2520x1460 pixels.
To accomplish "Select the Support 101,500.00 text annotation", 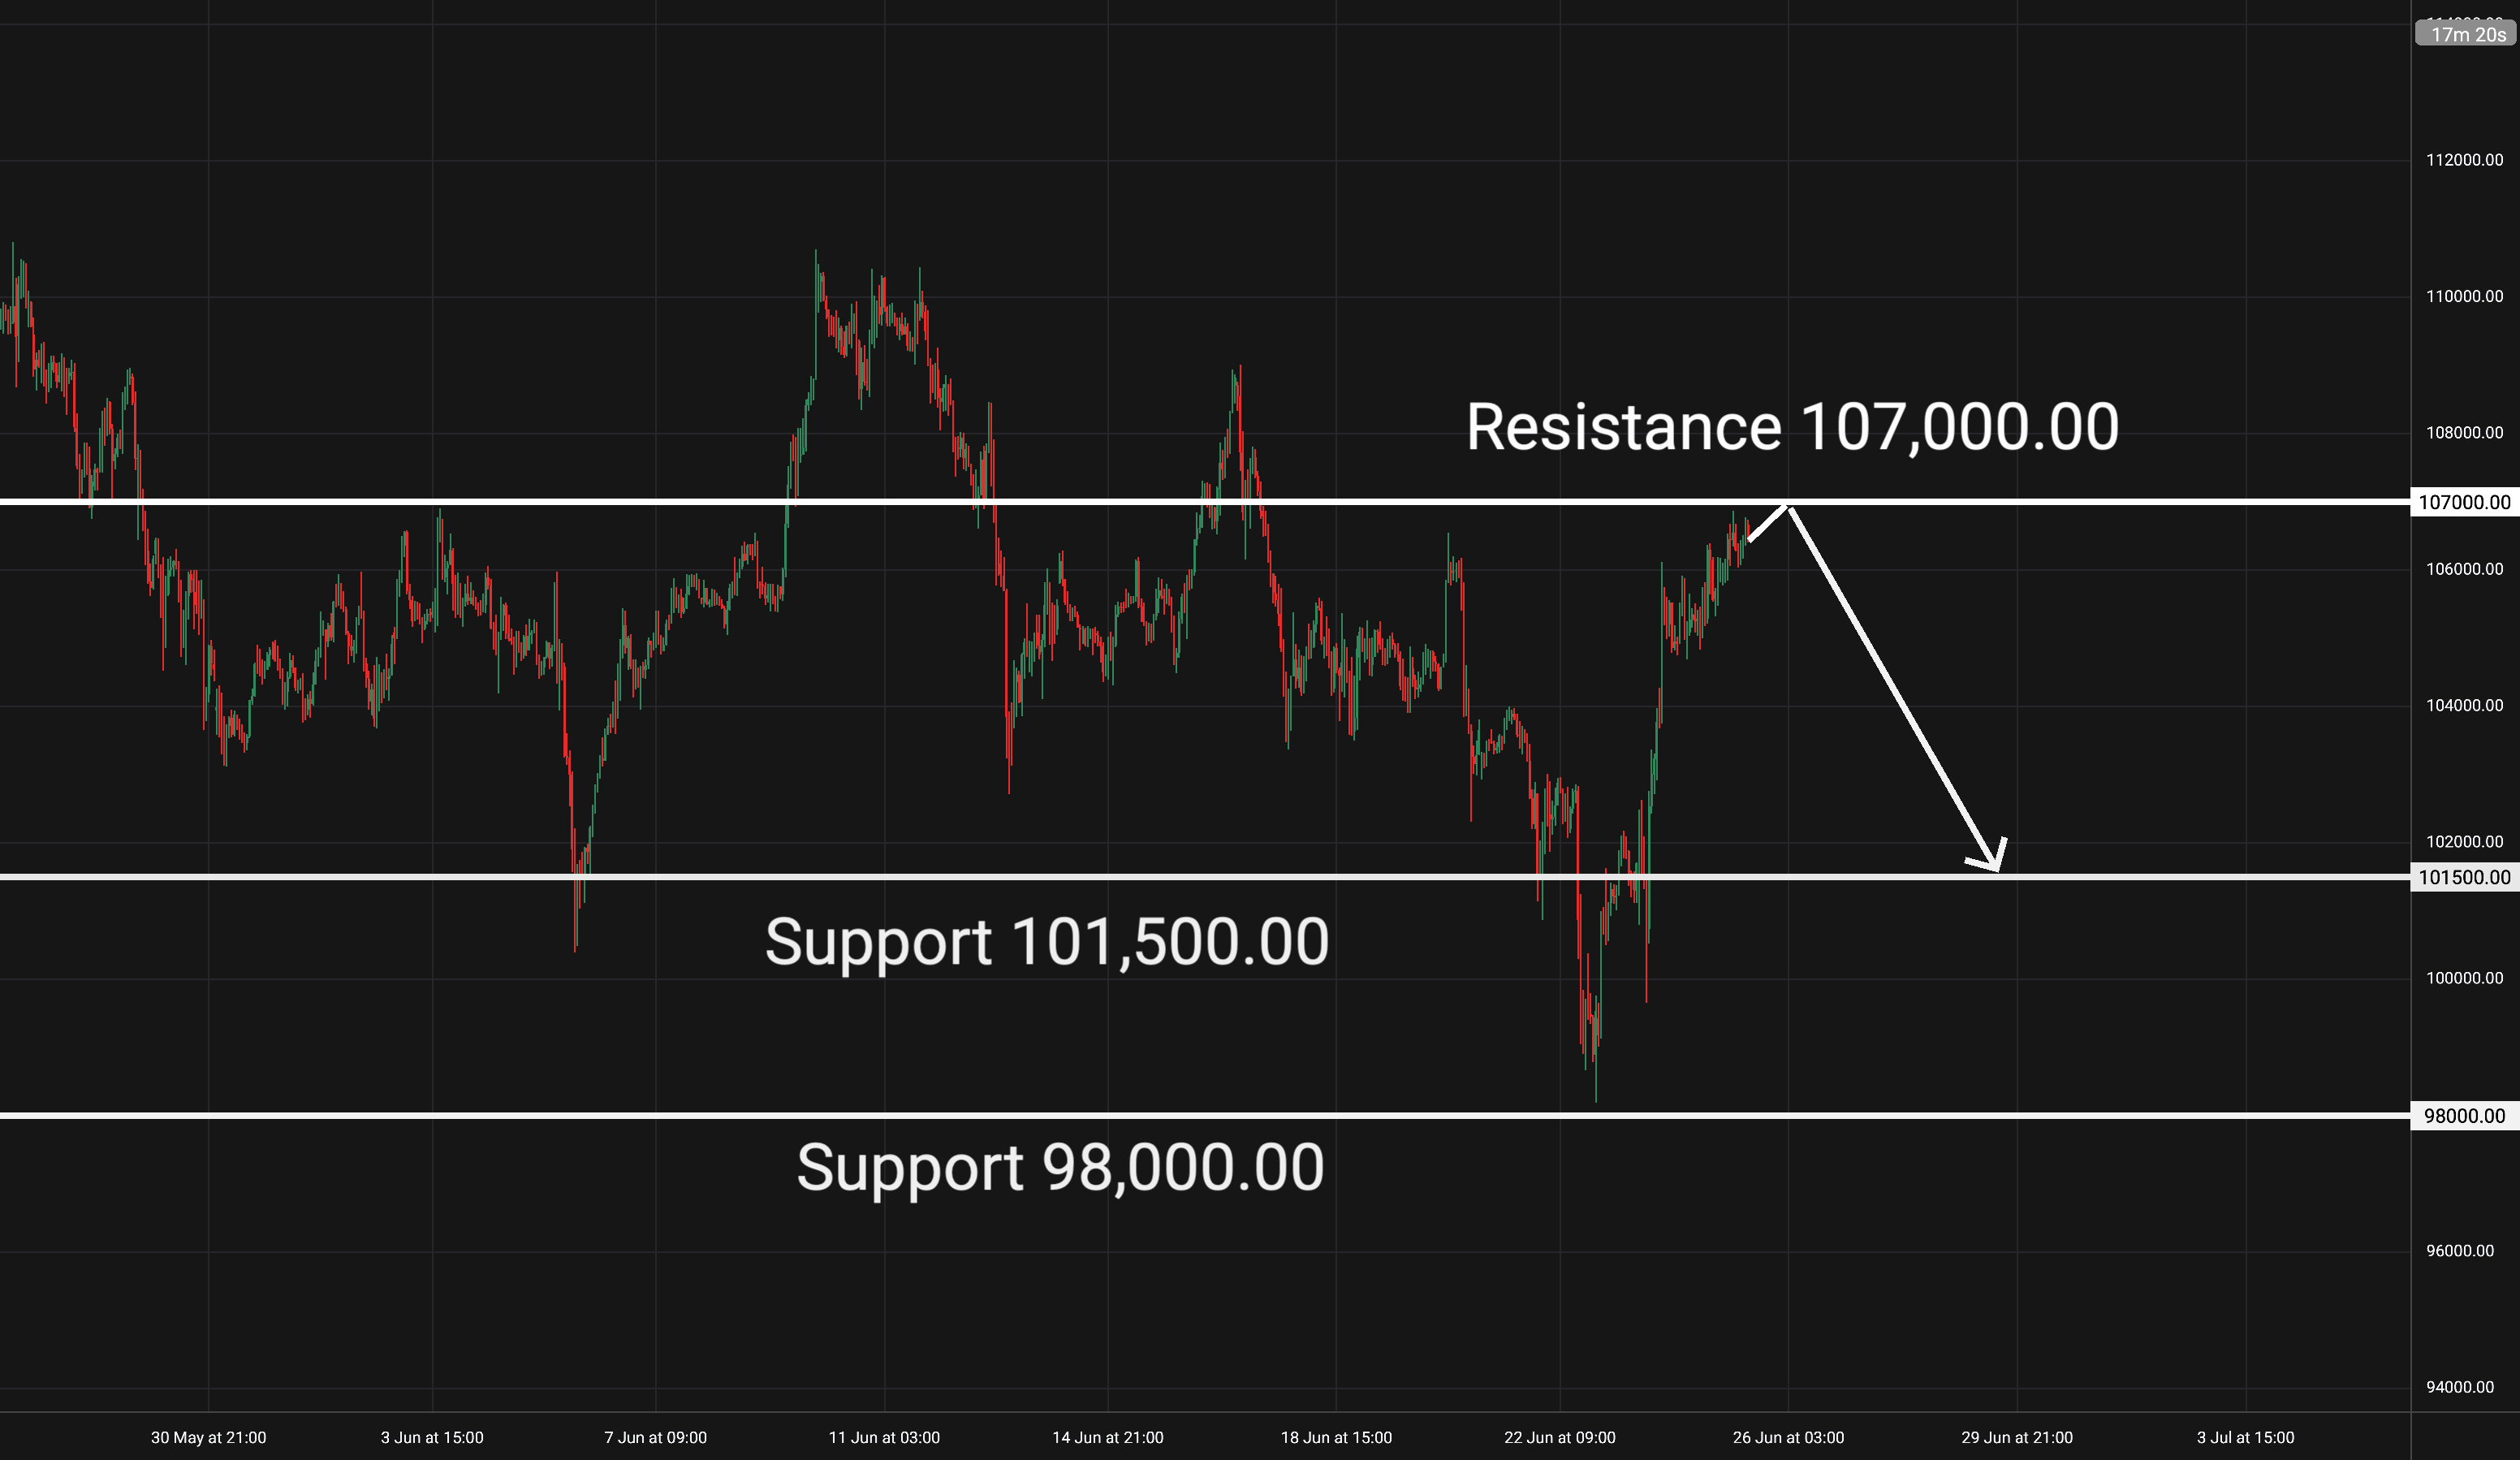I will [x=1047, y=942].
